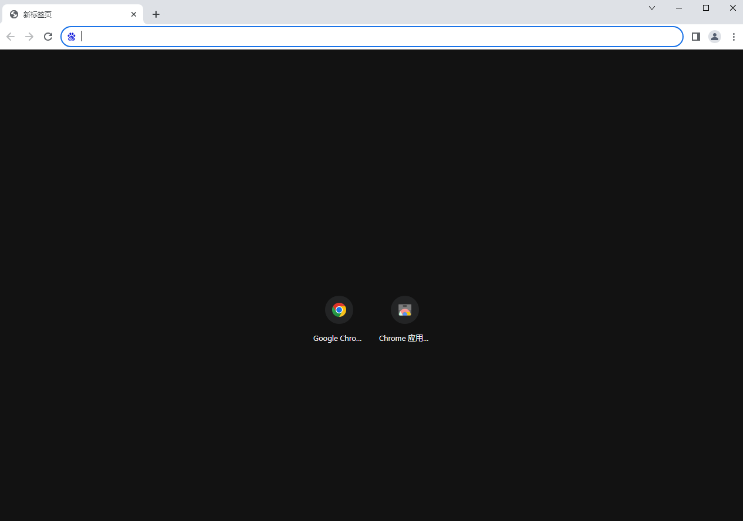This screenshot has width=743, height=521.
Task: Click the Google Chro... shortcut label
Action: pos(337,338)
